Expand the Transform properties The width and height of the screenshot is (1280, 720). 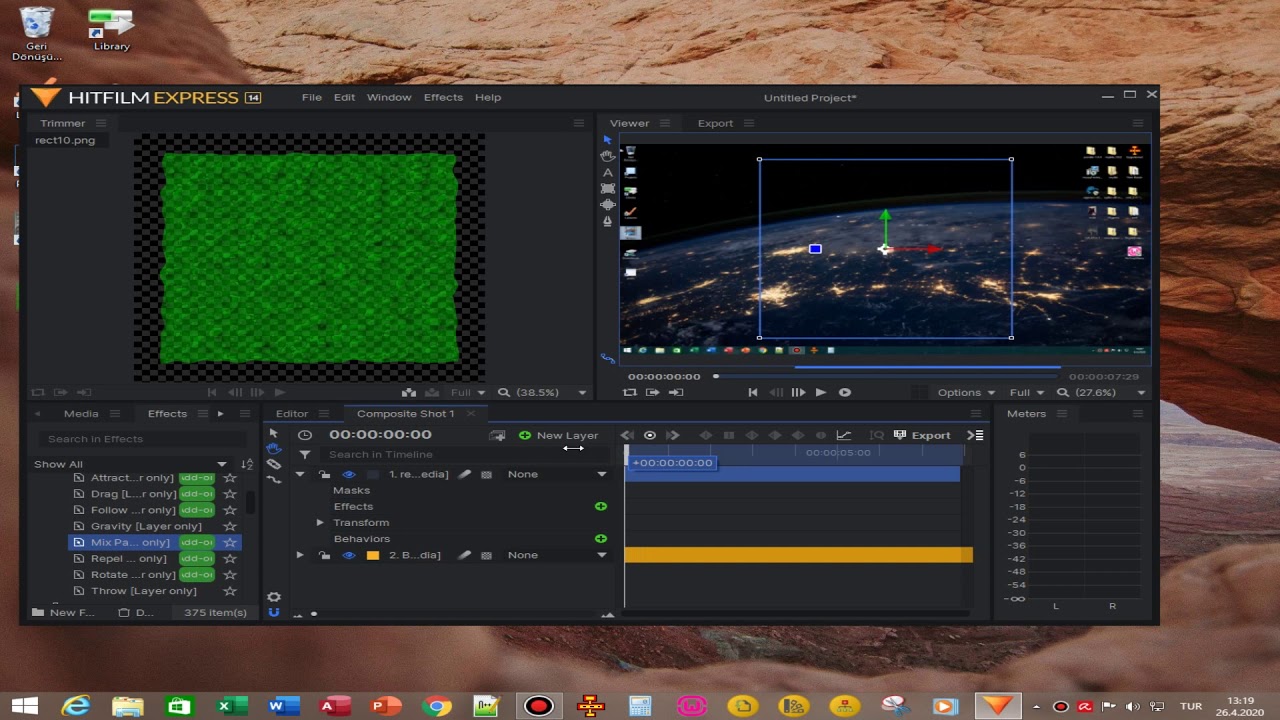(x=320, y=522)
